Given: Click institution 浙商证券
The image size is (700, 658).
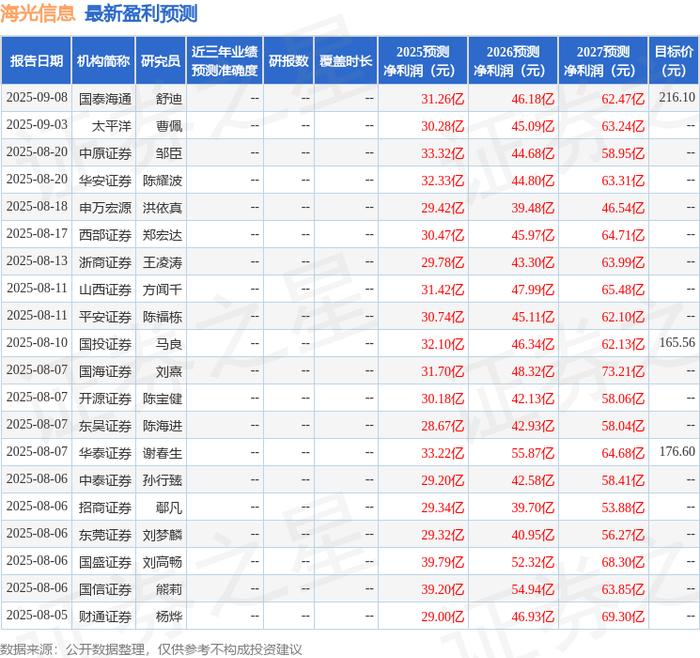Looking at the screenshot, I should pyautogui.click(x=105, y=262).
